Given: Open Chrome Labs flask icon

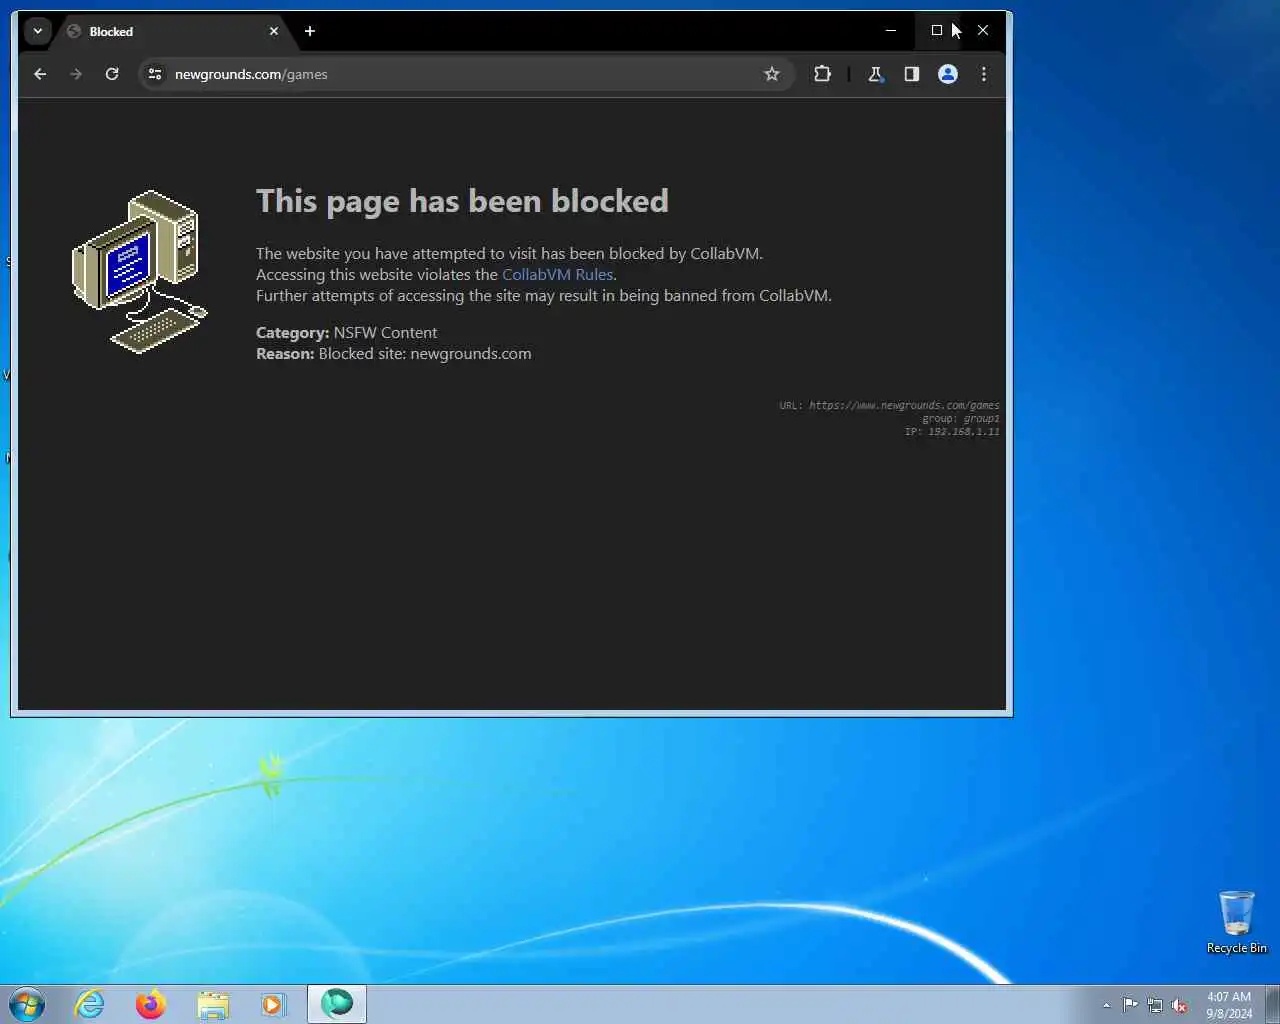Looking at the screenshot, I should click(x=876, y=74).
